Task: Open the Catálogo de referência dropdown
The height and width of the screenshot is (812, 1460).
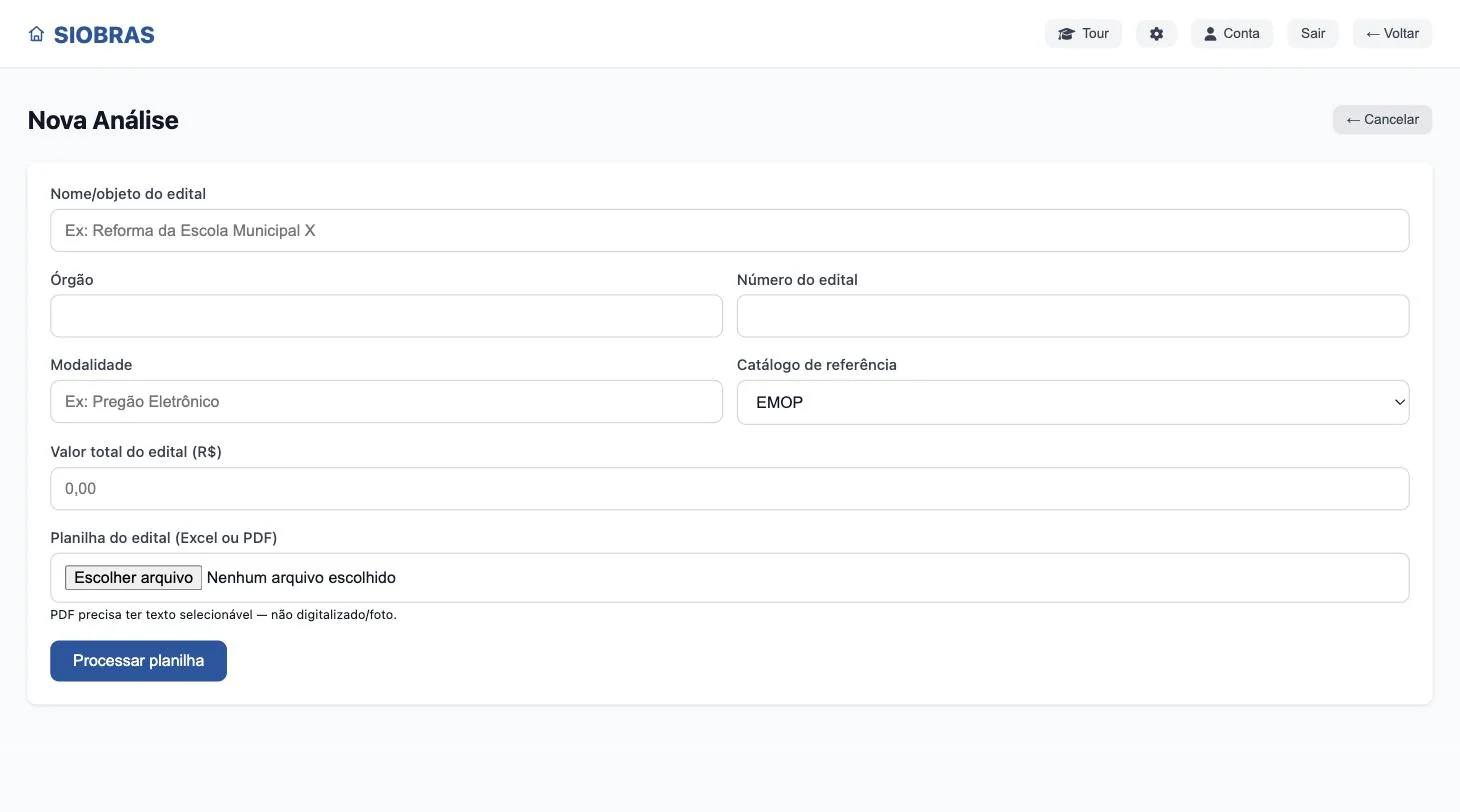Action: click(1073, 402)
